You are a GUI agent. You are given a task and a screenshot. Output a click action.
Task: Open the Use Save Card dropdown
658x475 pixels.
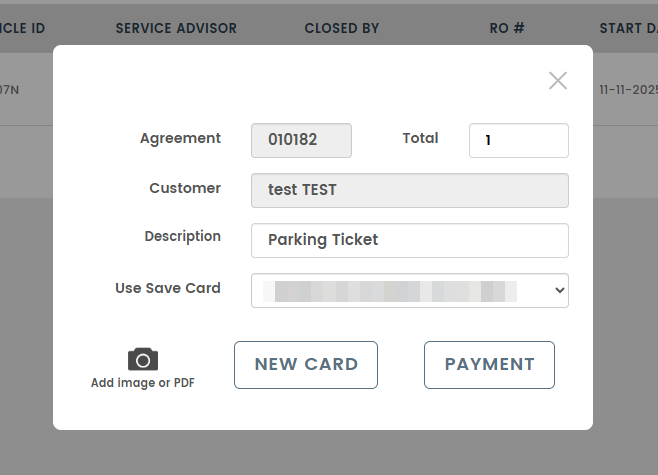pyautogui.click(x=409, y=290)
